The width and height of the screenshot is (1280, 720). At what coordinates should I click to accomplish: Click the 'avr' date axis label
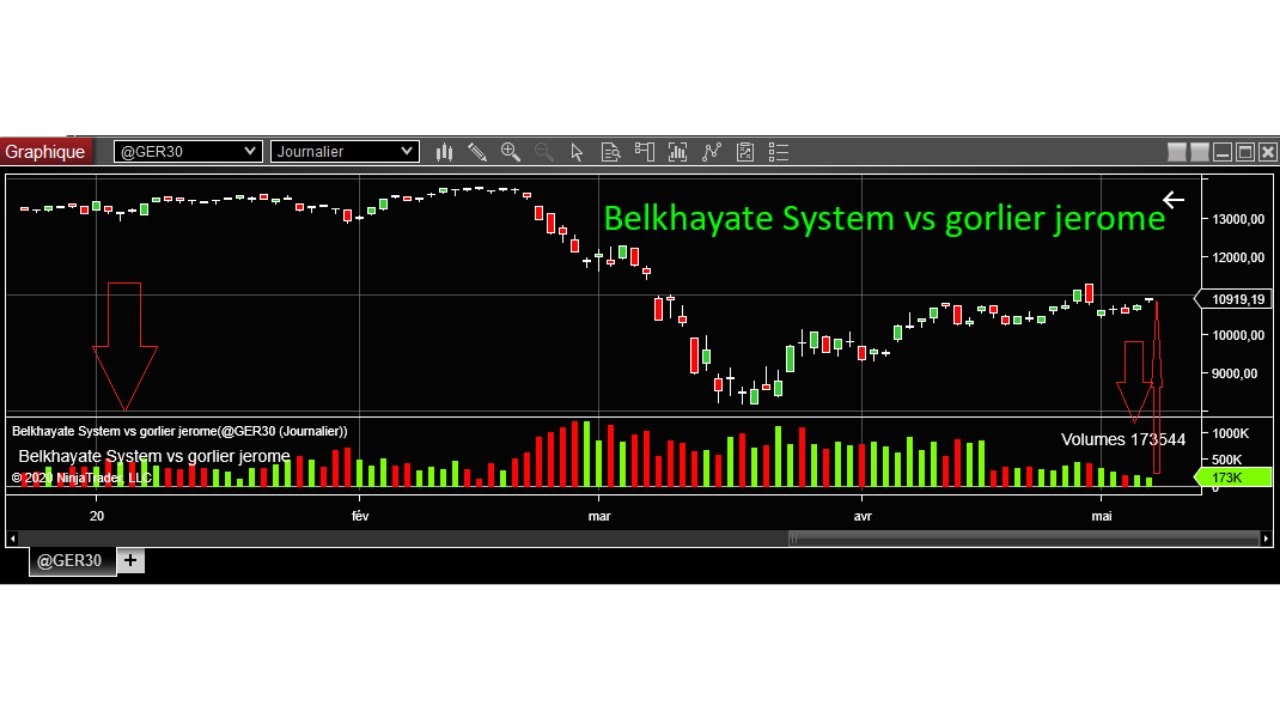click(862, 516)
